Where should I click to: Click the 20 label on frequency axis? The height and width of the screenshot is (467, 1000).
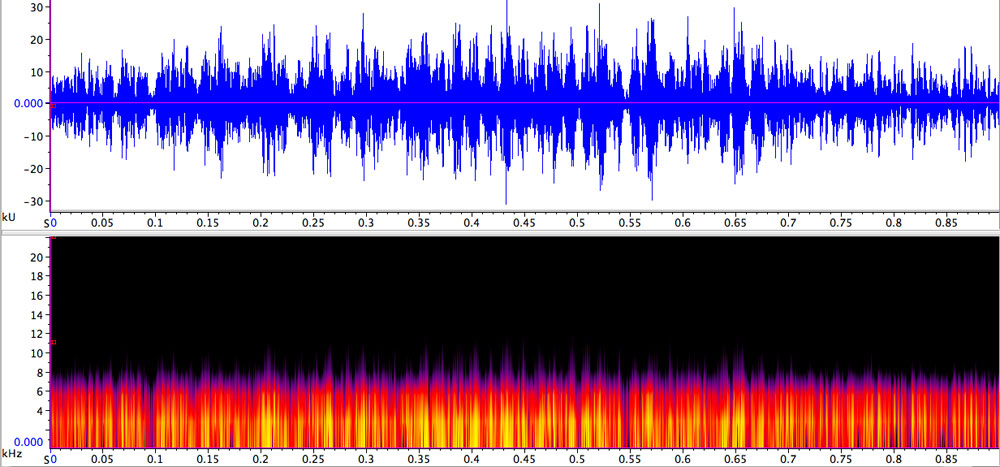[x=37, y=257]
